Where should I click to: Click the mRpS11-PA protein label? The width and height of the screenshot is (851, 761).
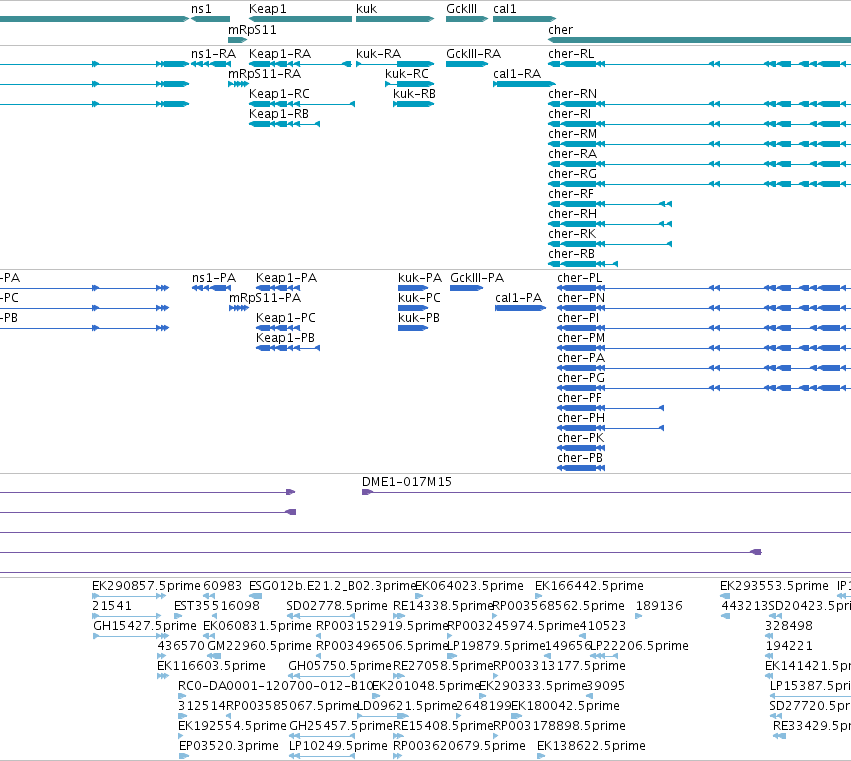tap(265, 298)
